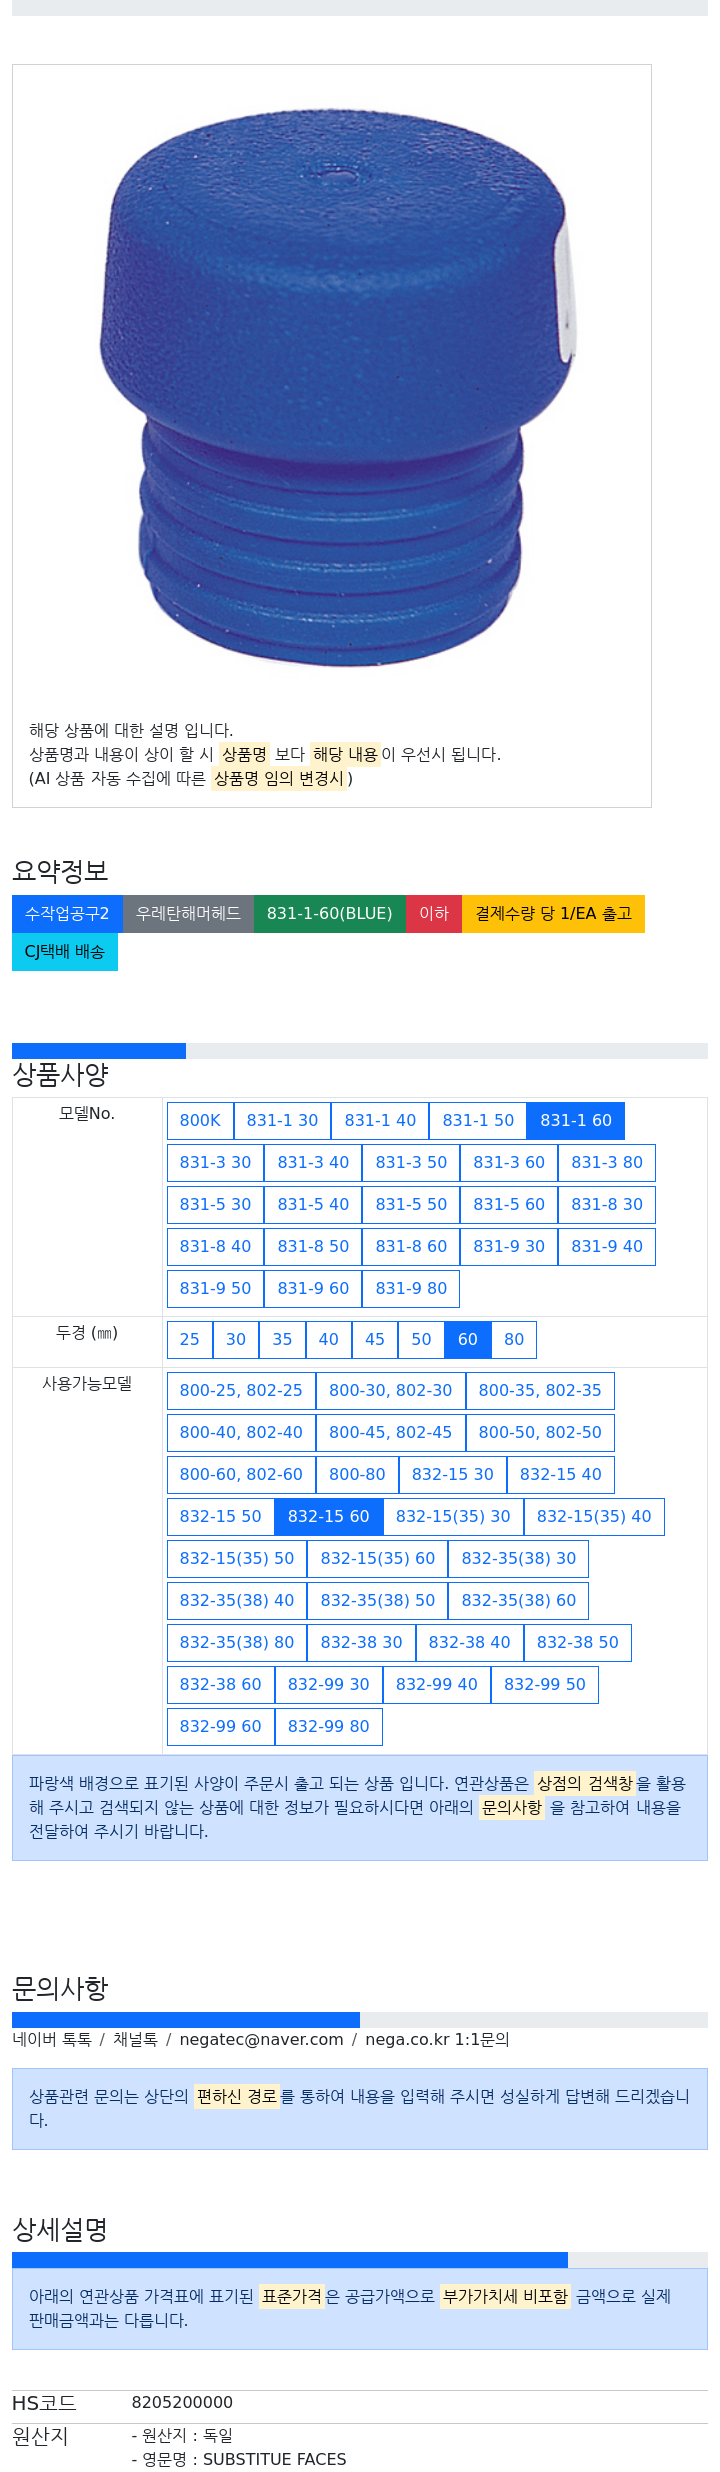Select model 800K option

(x=200, y=1121)
